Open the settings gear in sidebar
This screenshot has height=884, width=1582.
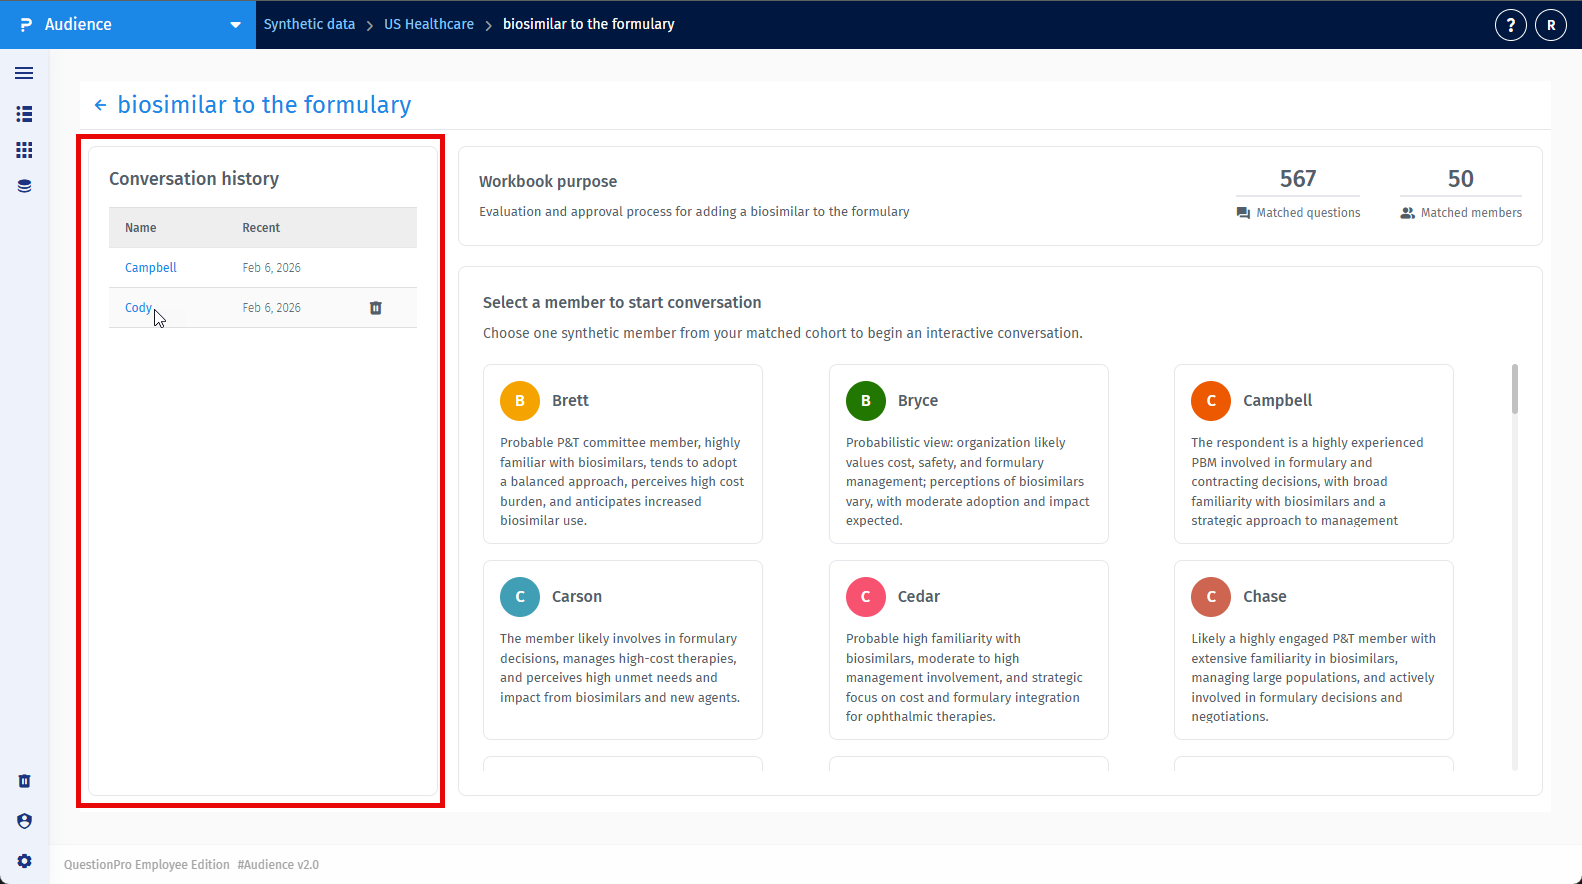click(x=24, y=861)
